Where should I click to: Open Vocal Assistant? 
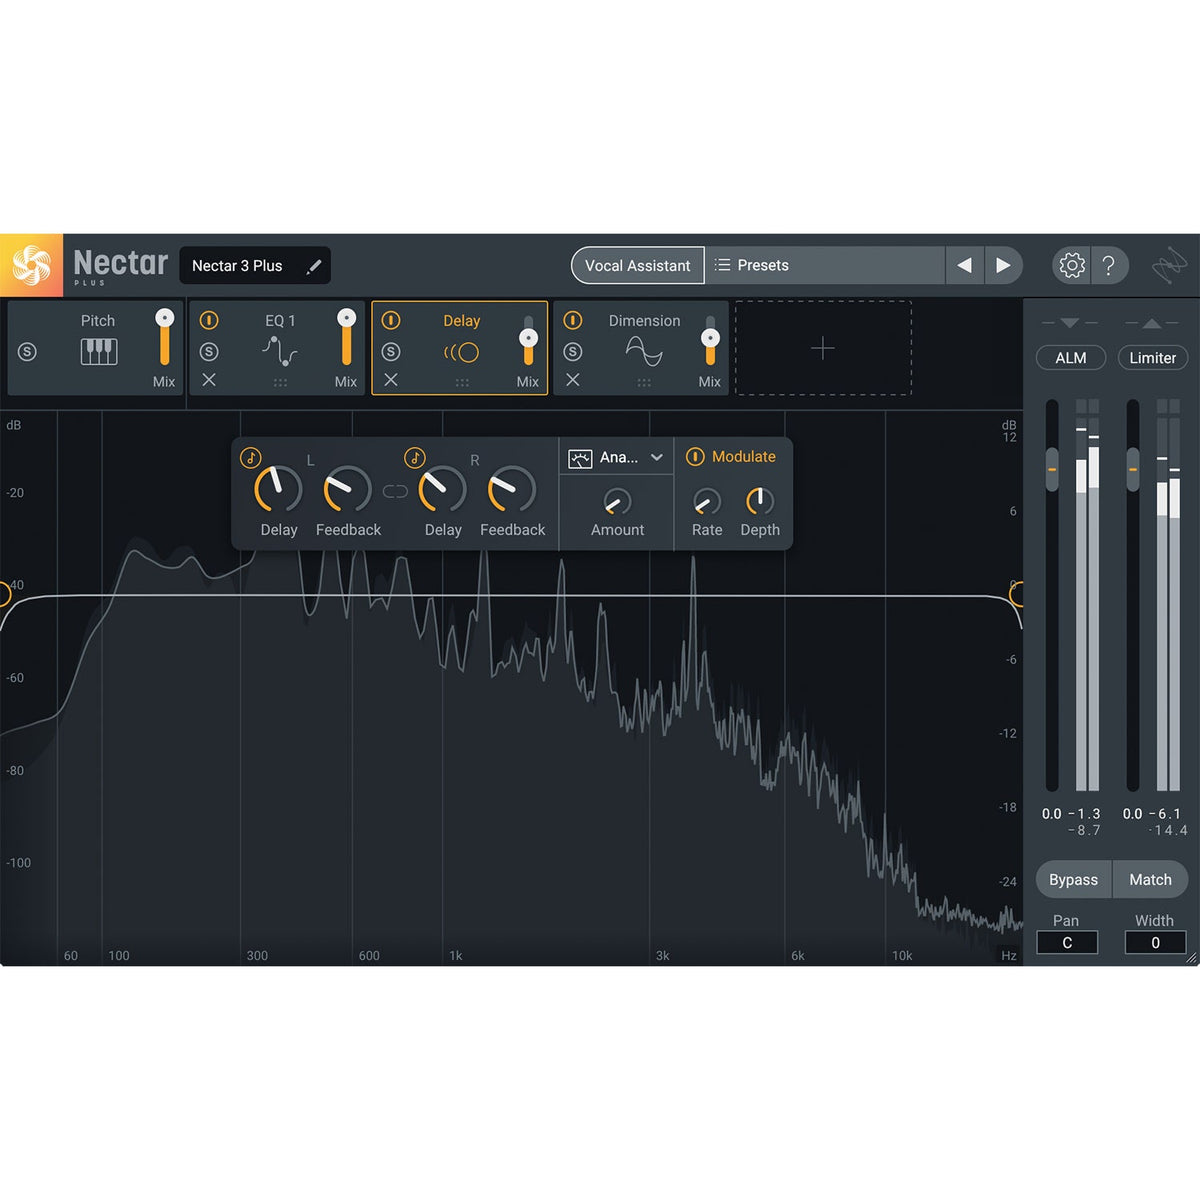pyautogui.click(x=637, y=265)
